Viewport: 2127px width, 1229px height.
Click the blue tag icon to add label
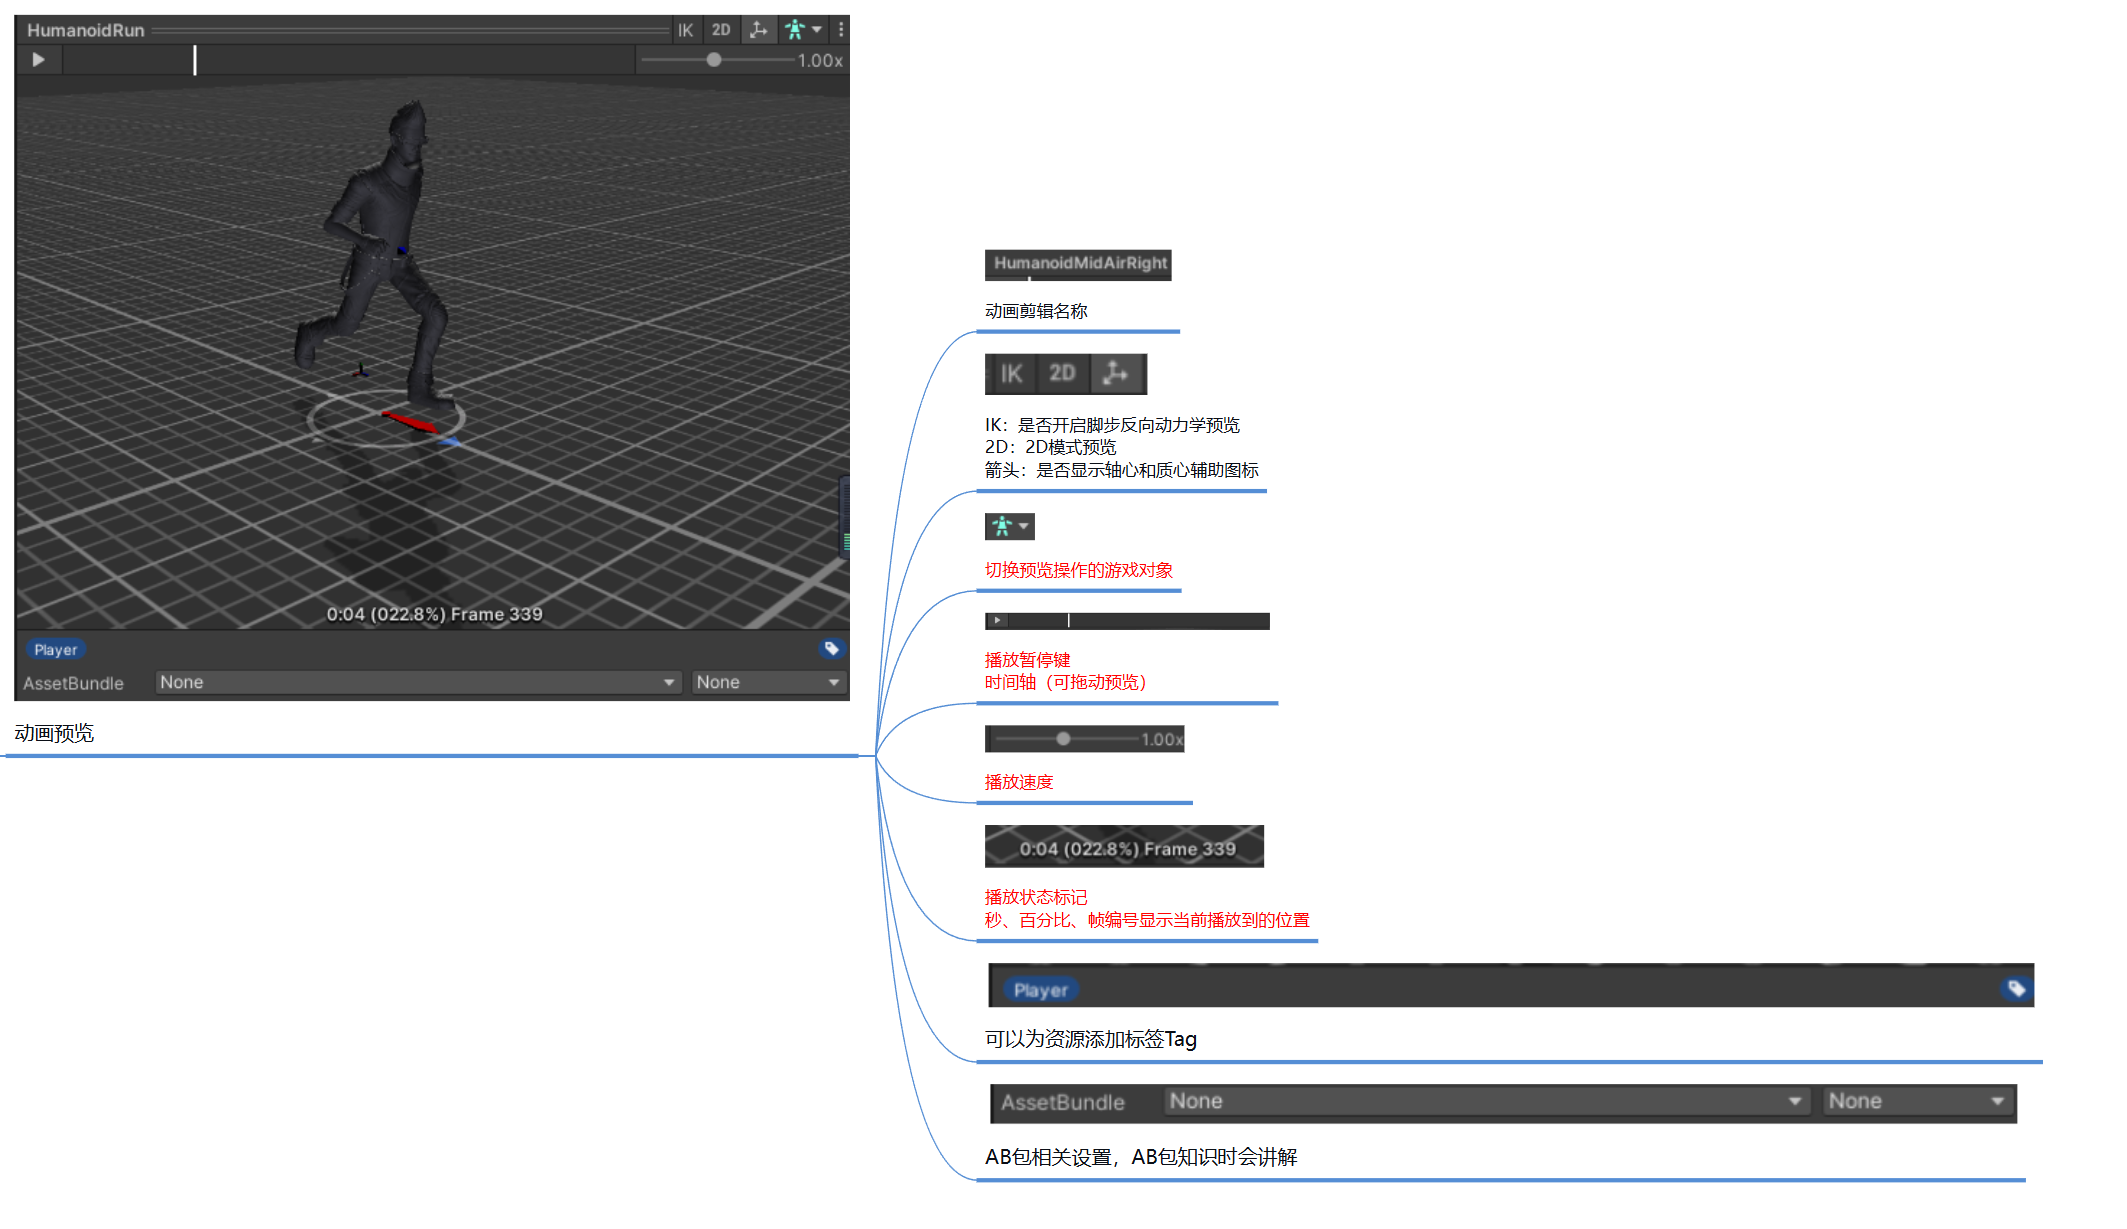(831, 649)
